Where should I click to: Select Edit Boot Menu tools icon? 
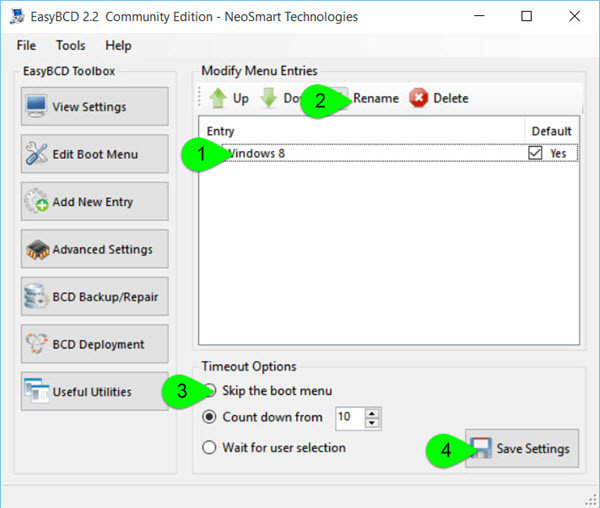pyautogui.click(x=36, y=153)
